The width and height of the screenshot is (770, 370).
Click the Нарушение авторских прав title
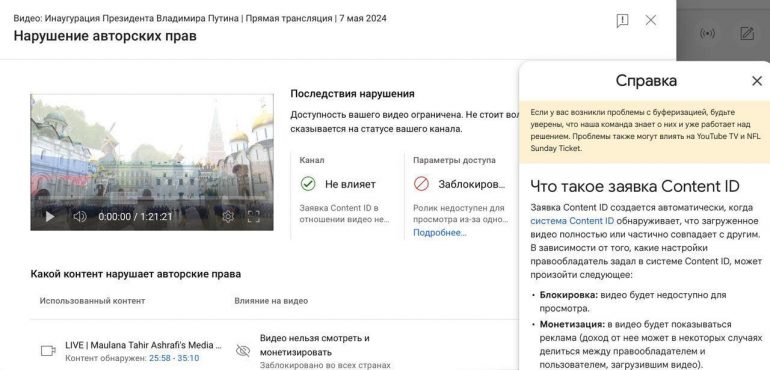[105, 36]
